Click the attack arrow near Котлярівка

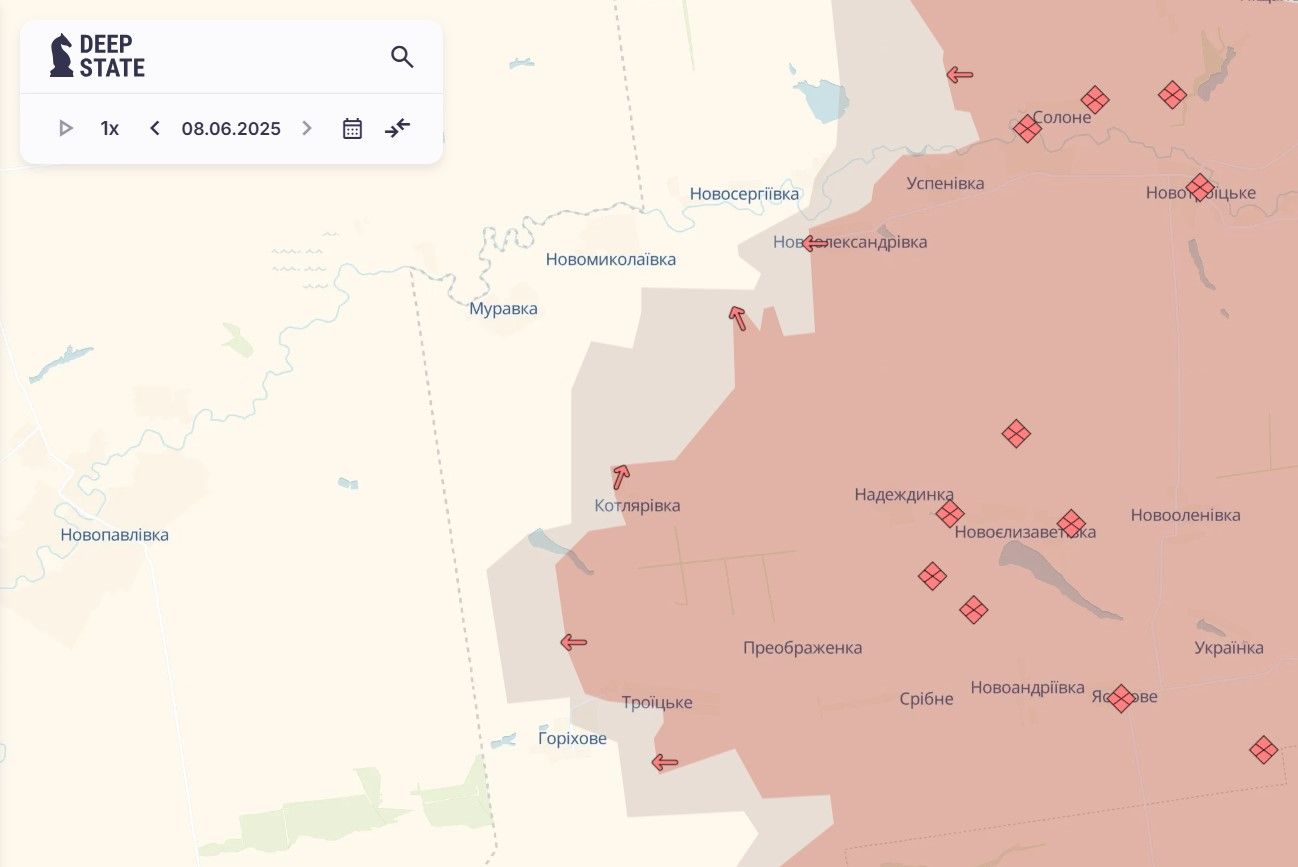(x=621, y=477)
